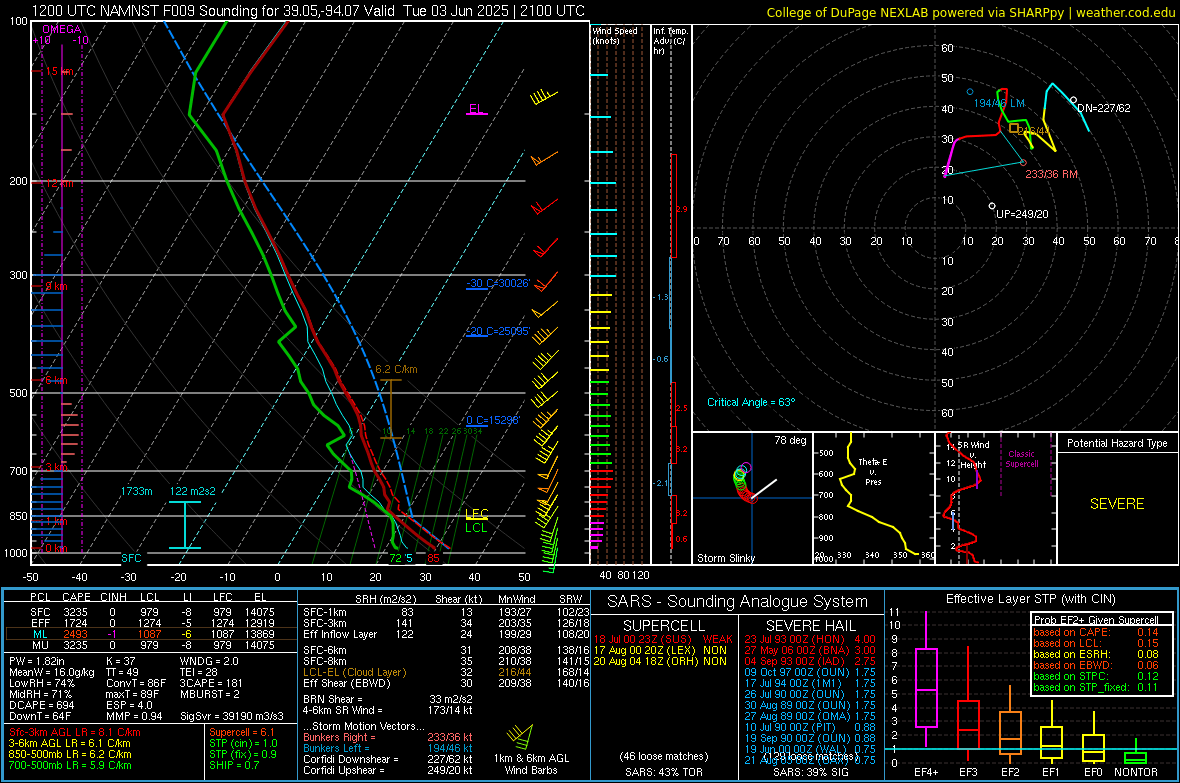Click the "SFC-1km" shear table row

click(x=446, y=612)
